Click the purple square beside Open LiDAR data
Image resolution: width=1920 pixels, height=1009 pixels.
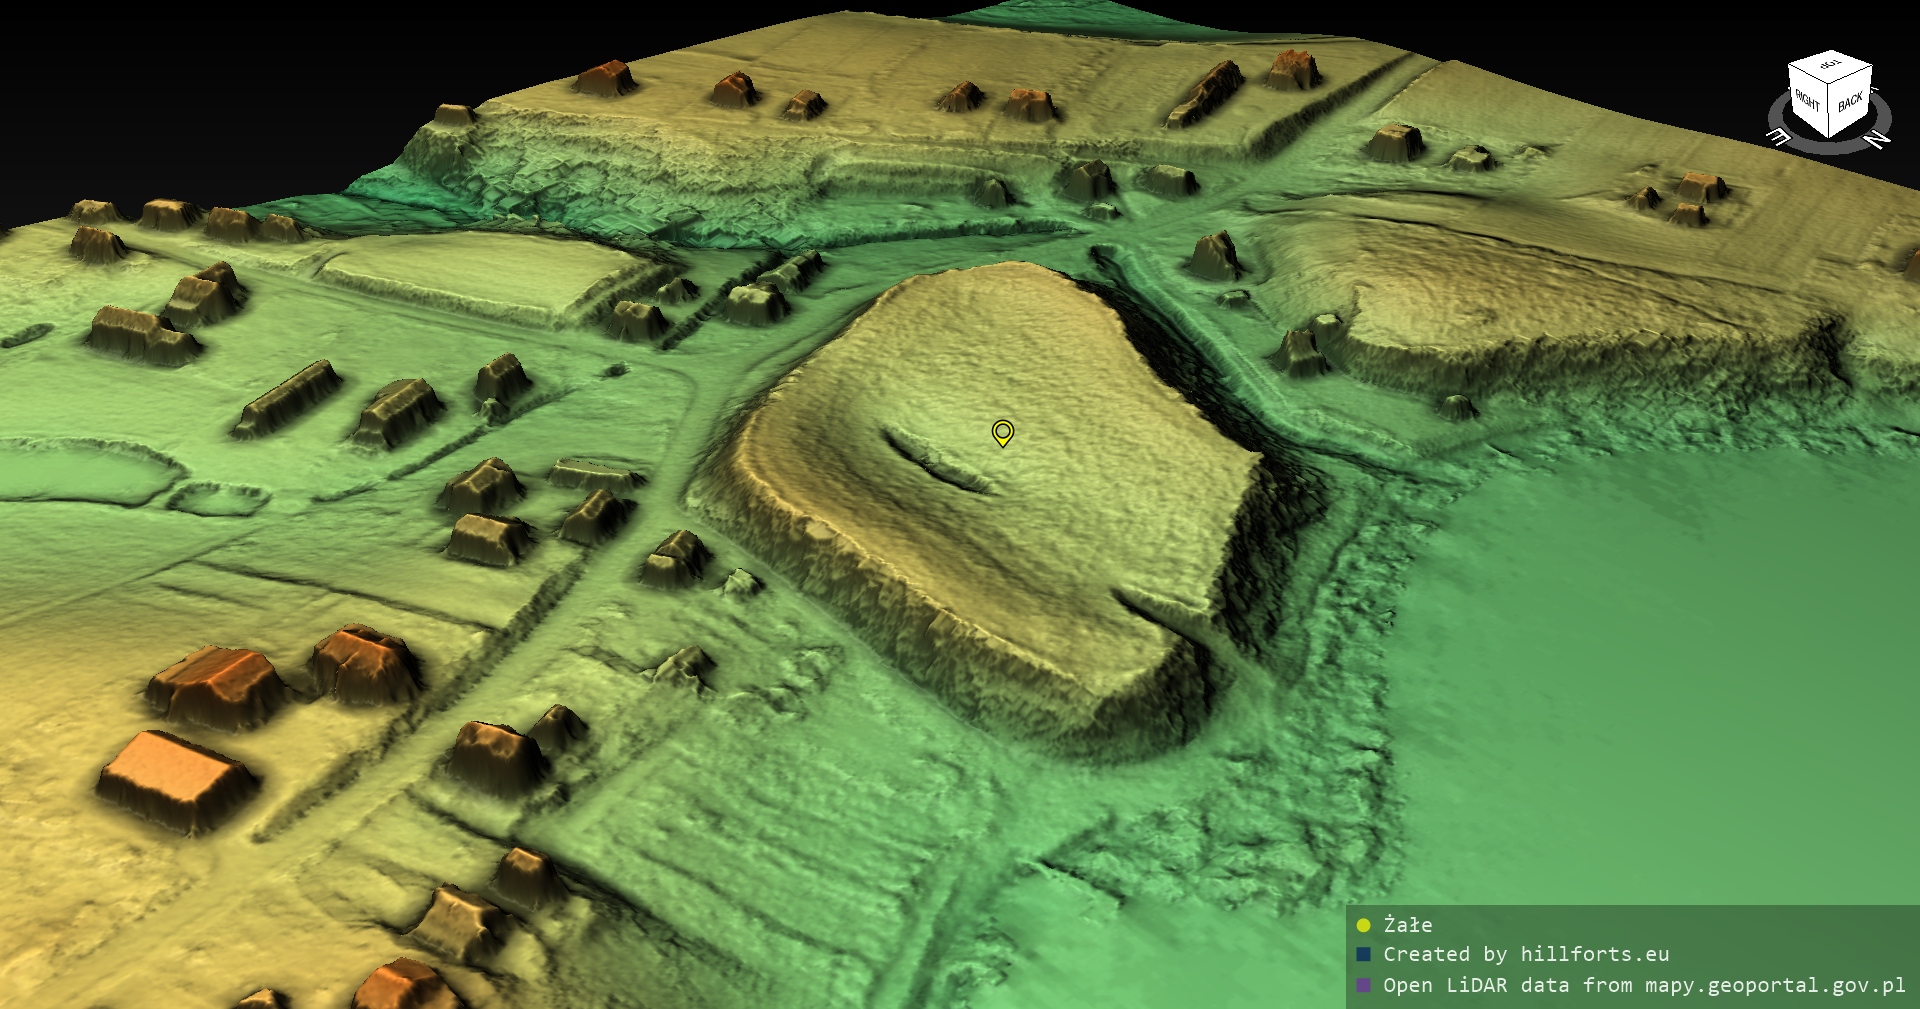pos(1363,985)
